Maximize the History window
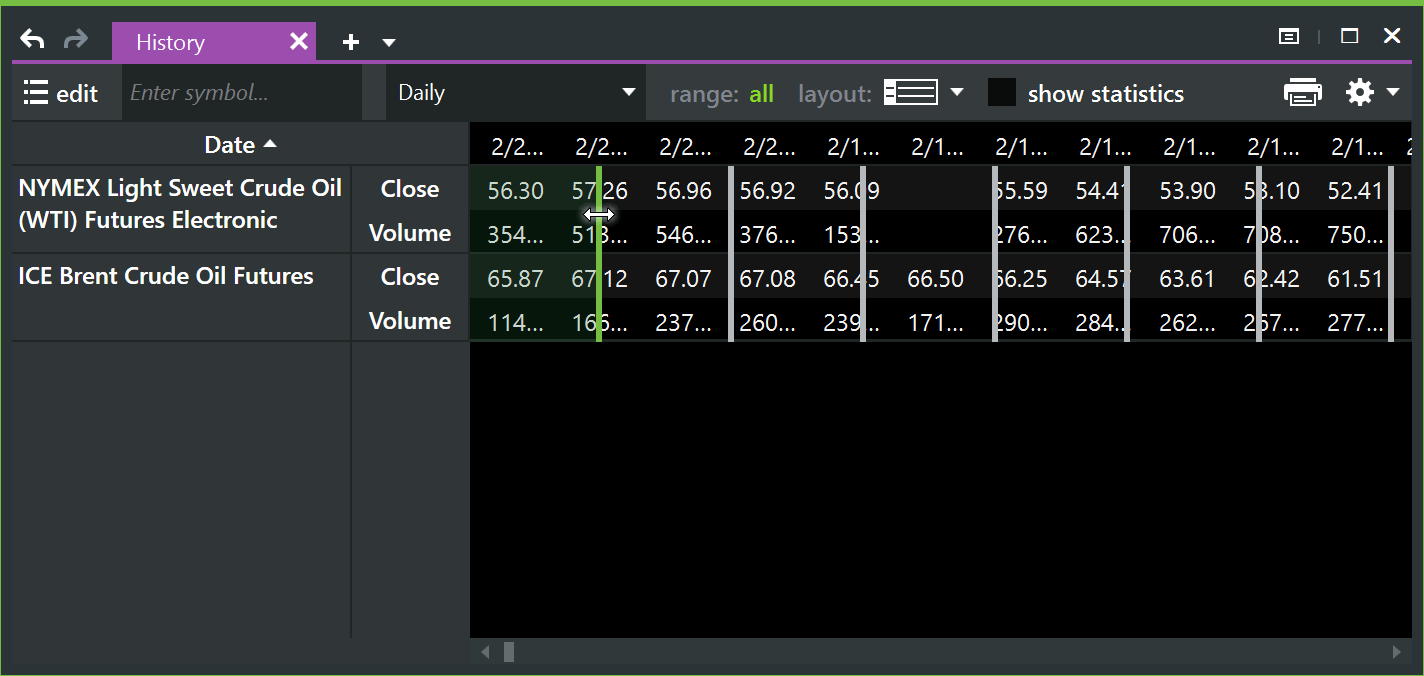The height and width of the screenshot is (676, 1424). (1350, 36)
